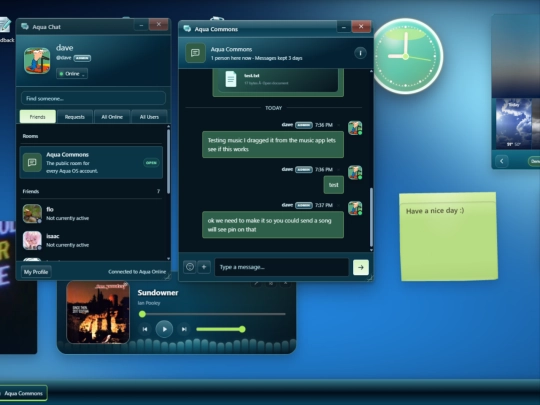This screenshot has height=405, width=540.
Task: Click the Have a nice day sticky note
Action: coord(448,237)
